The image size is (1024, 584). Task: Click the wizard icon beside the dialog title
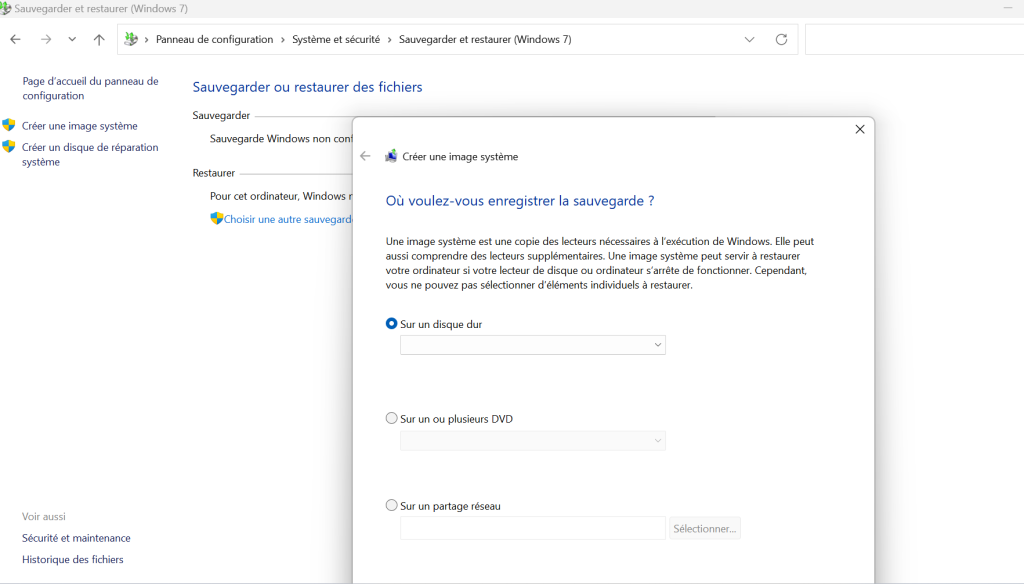[391, 155]
